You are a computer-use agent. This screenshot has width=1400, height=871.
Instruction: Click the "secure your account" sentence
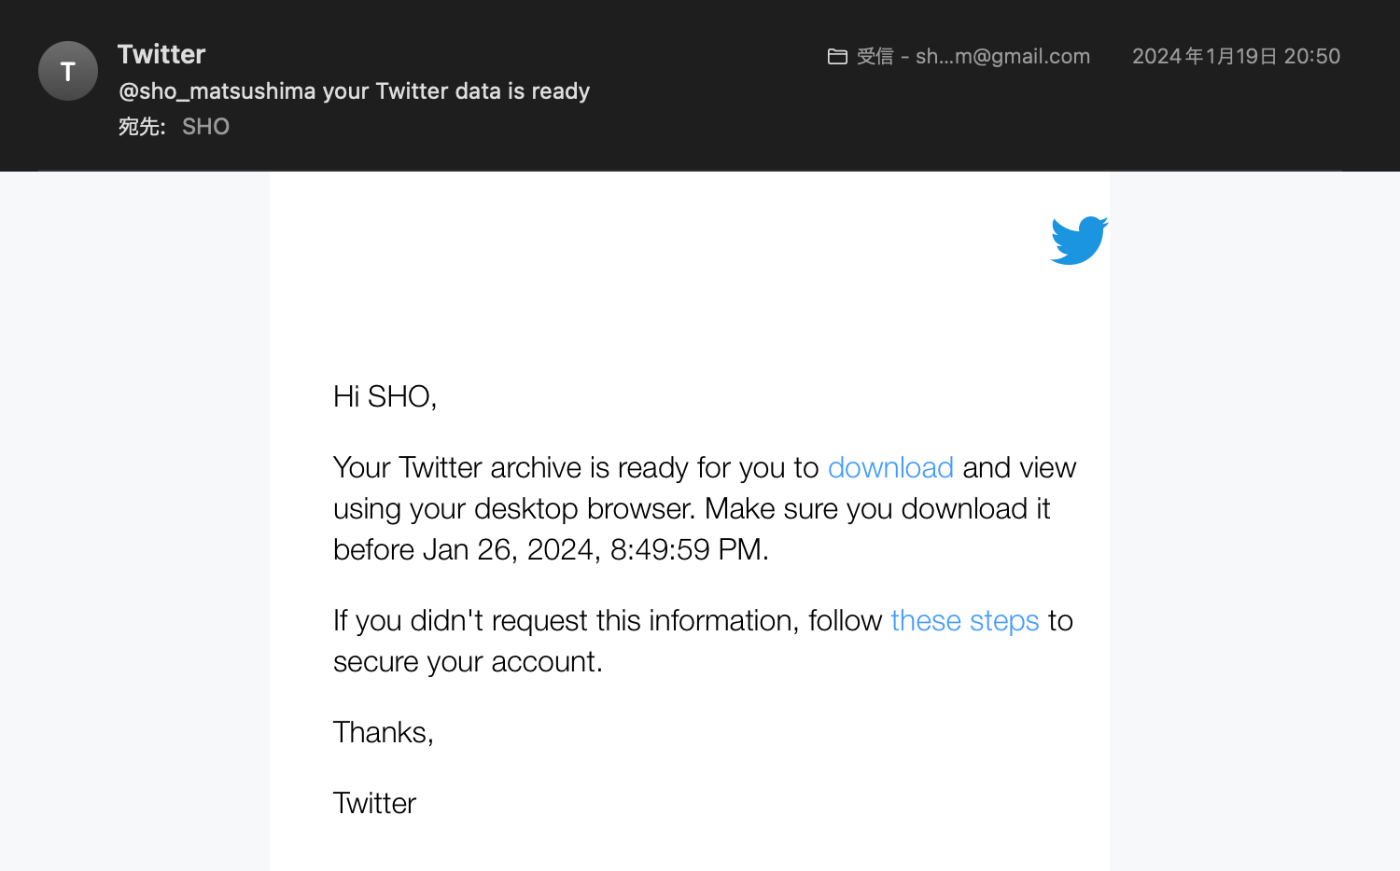(468, 661)
